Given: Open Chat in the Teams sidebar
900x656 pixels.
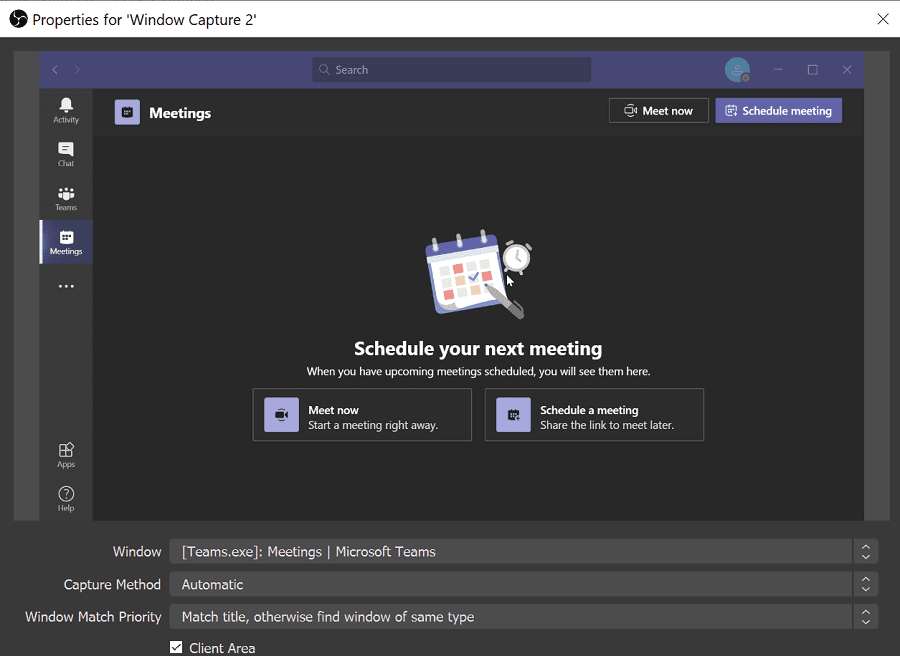Looking at the screenshot, I should tap(66, 154).
